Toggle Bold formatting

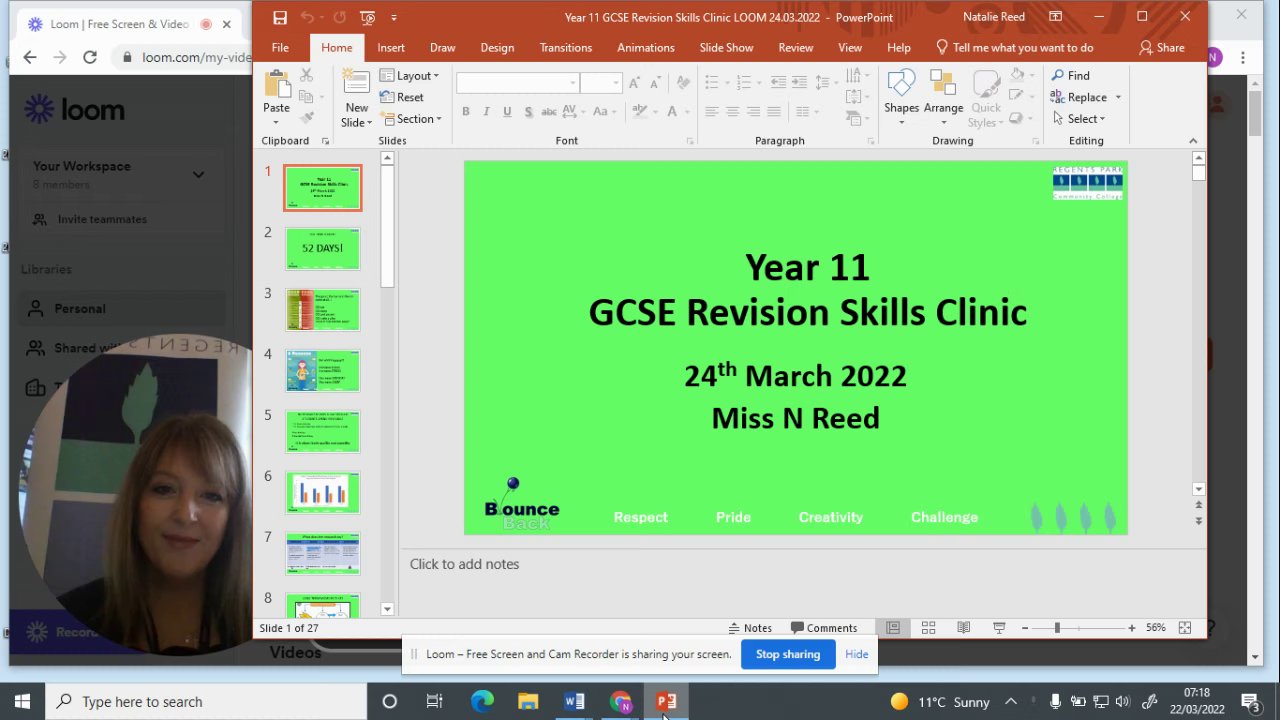[x=466, y=111]
